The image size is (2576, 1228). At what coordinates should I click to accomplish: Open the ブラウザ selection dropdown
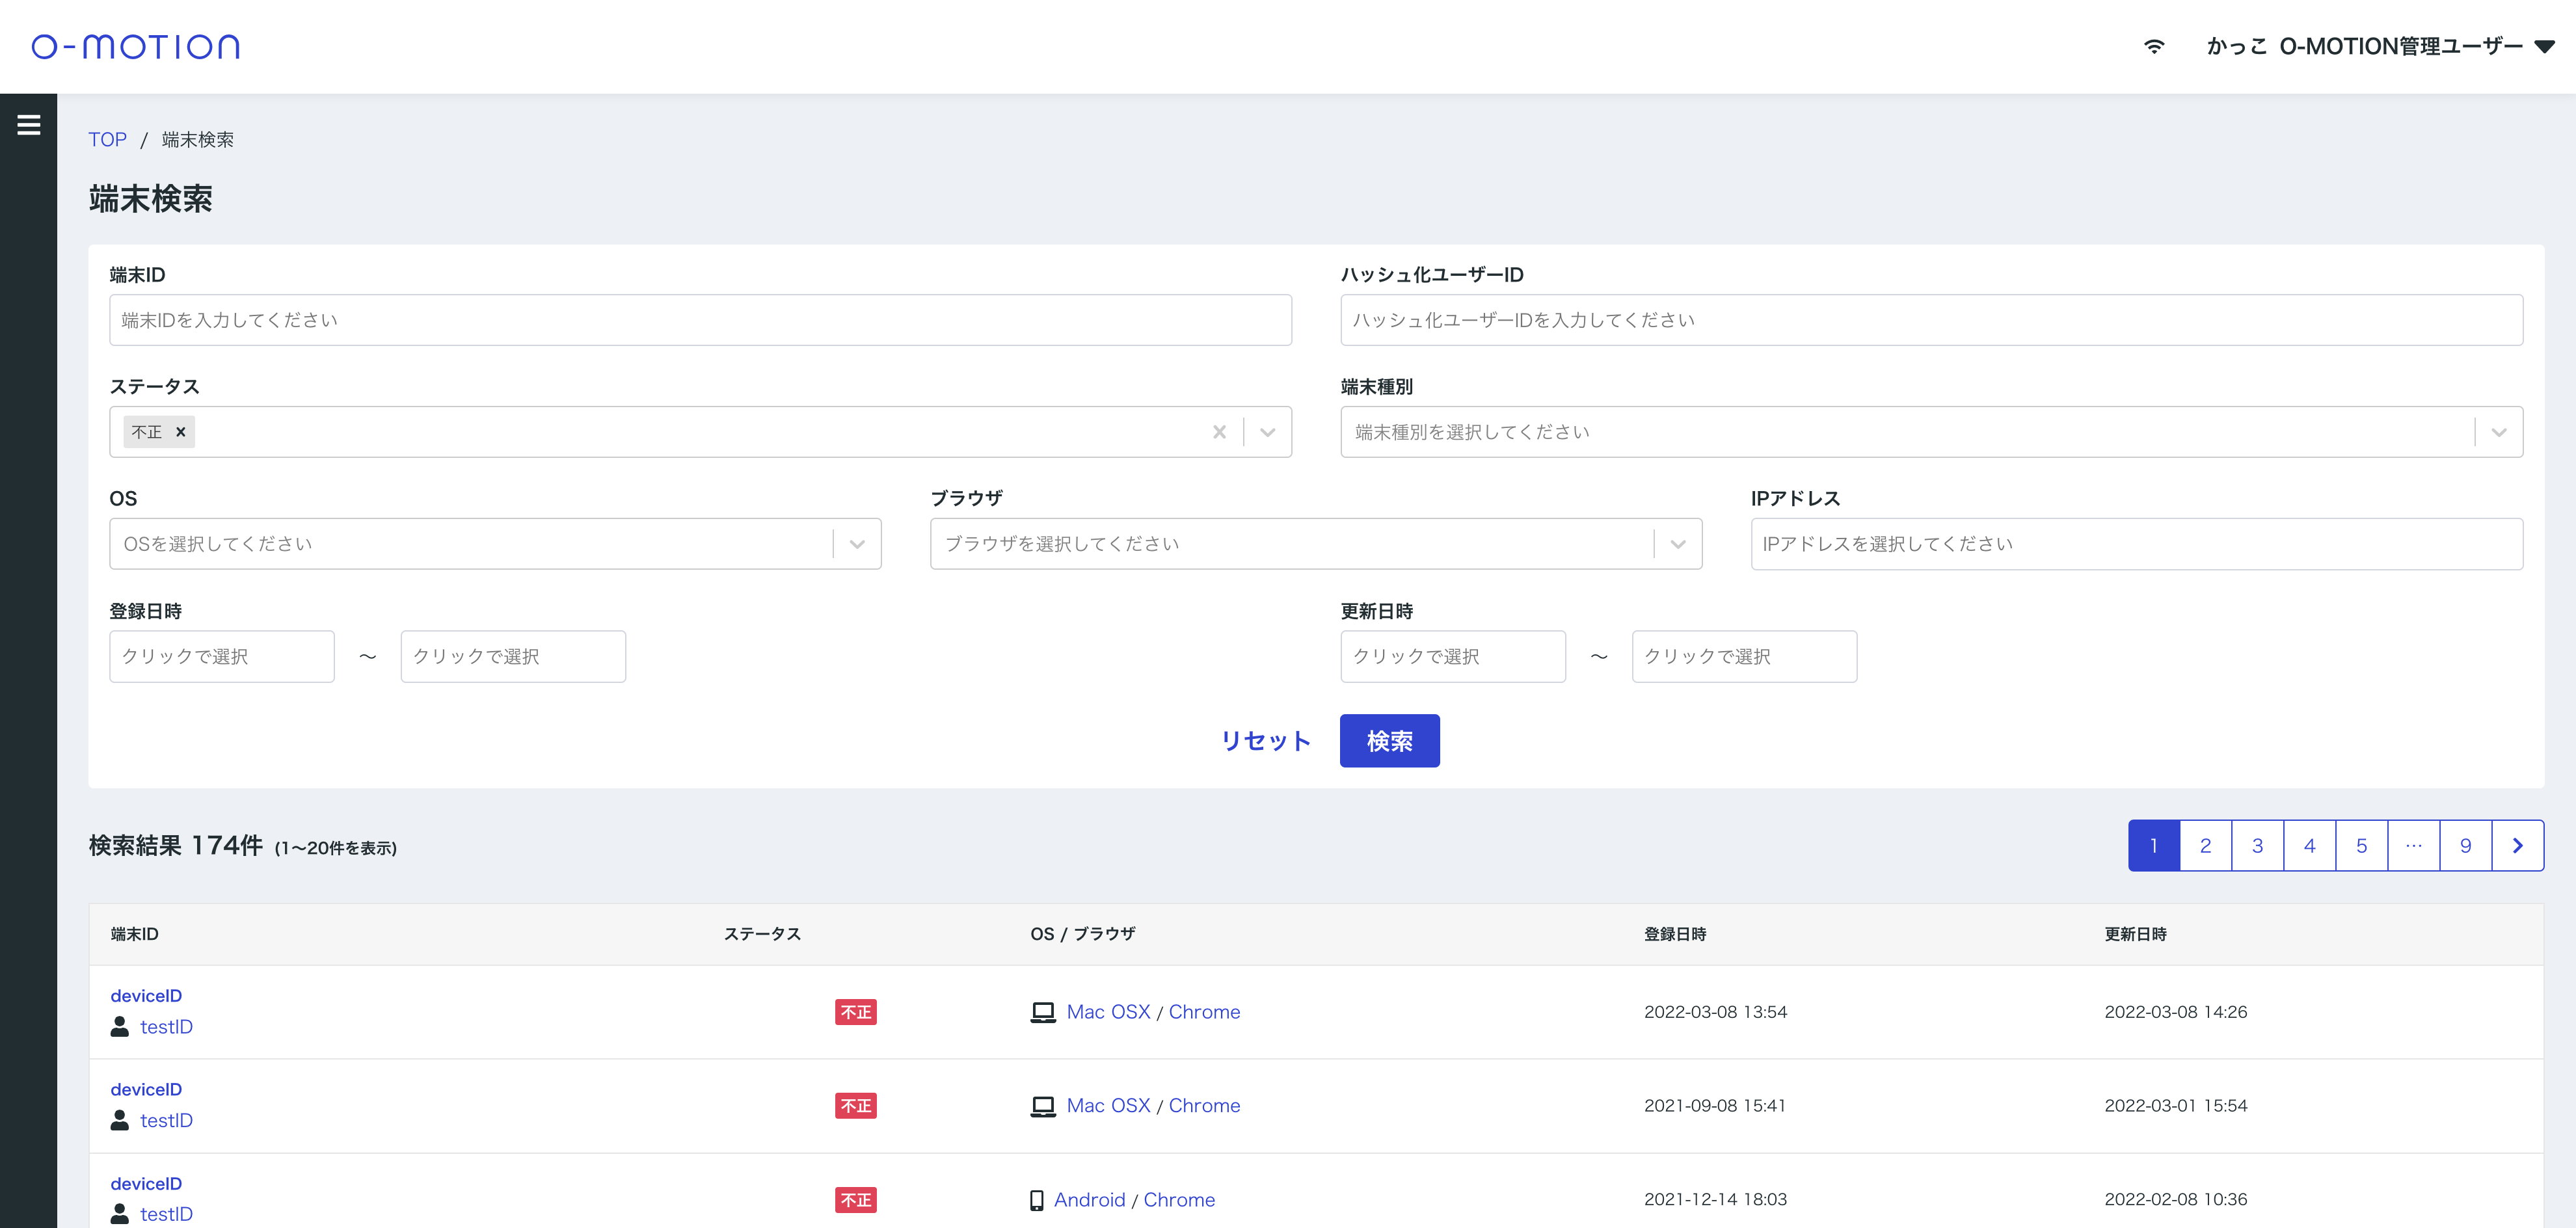click(1678, 544)
